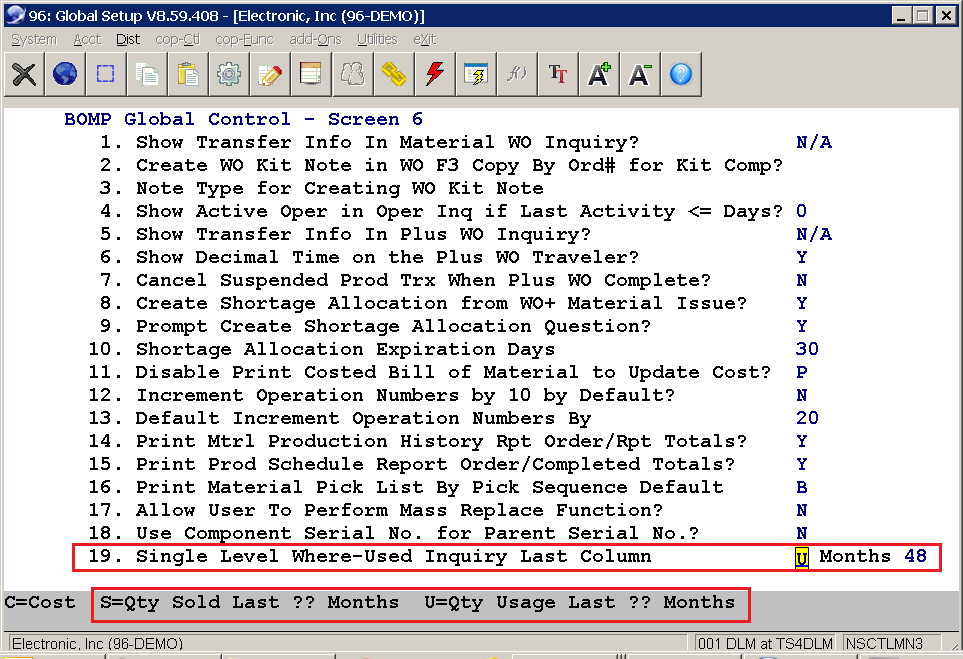Screen dimensions: 963x659
Task: Click the P value for Disable Print Costed Bill row
Action: [x=801, y=372]
